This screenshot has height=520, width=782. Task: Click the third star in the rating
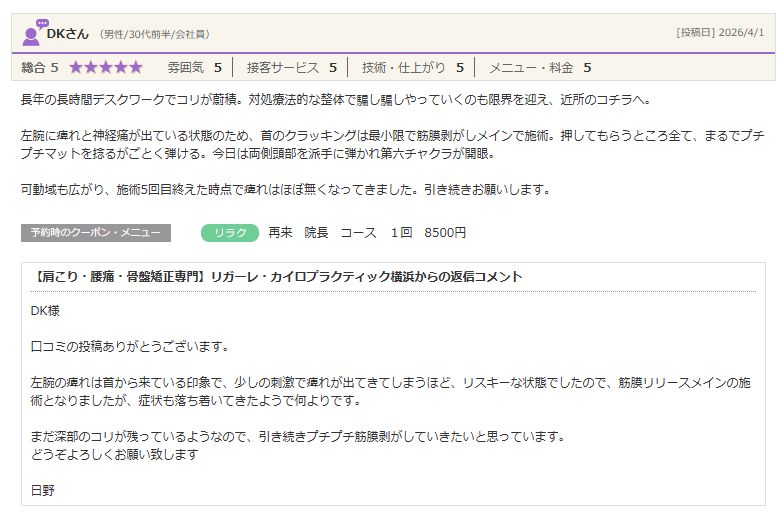click(106, 68)
